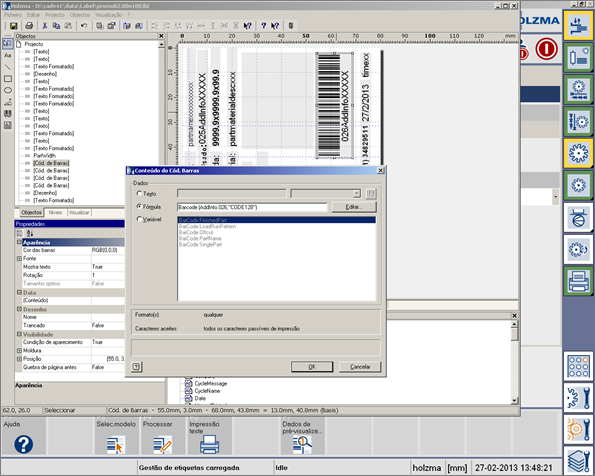Viewport: 595px width, 476px height.
Task: Open the Ficheiro menu
Action: pos(13,15)
